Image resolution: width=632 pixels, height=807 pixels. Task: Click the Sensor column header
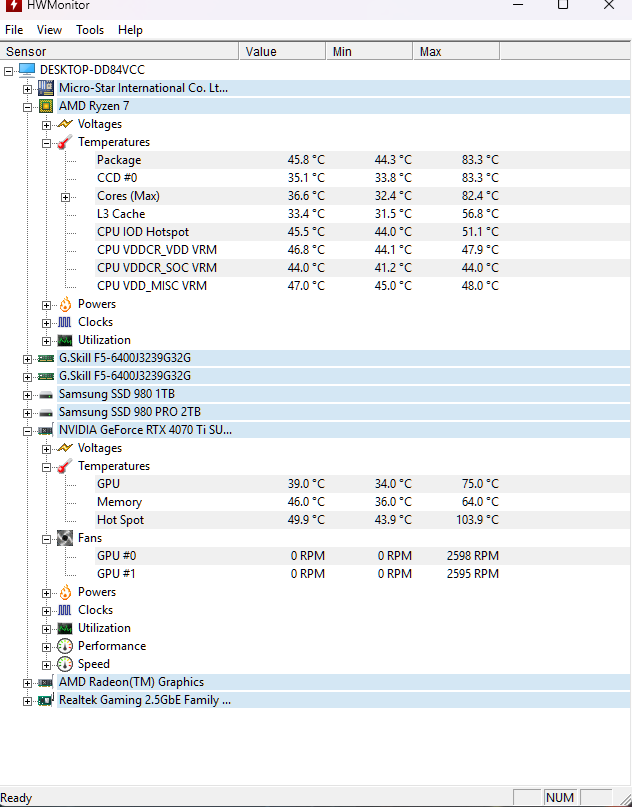119,51
